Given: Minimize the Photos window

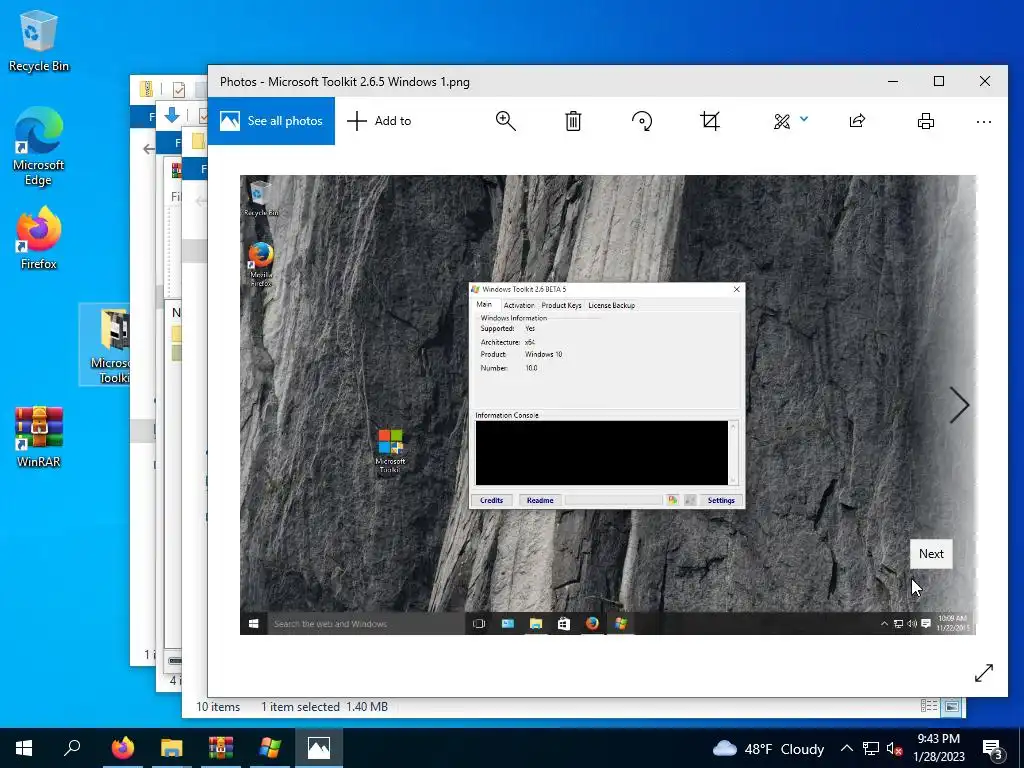Looking at the screenshot, I should click(x=893, y=81).
